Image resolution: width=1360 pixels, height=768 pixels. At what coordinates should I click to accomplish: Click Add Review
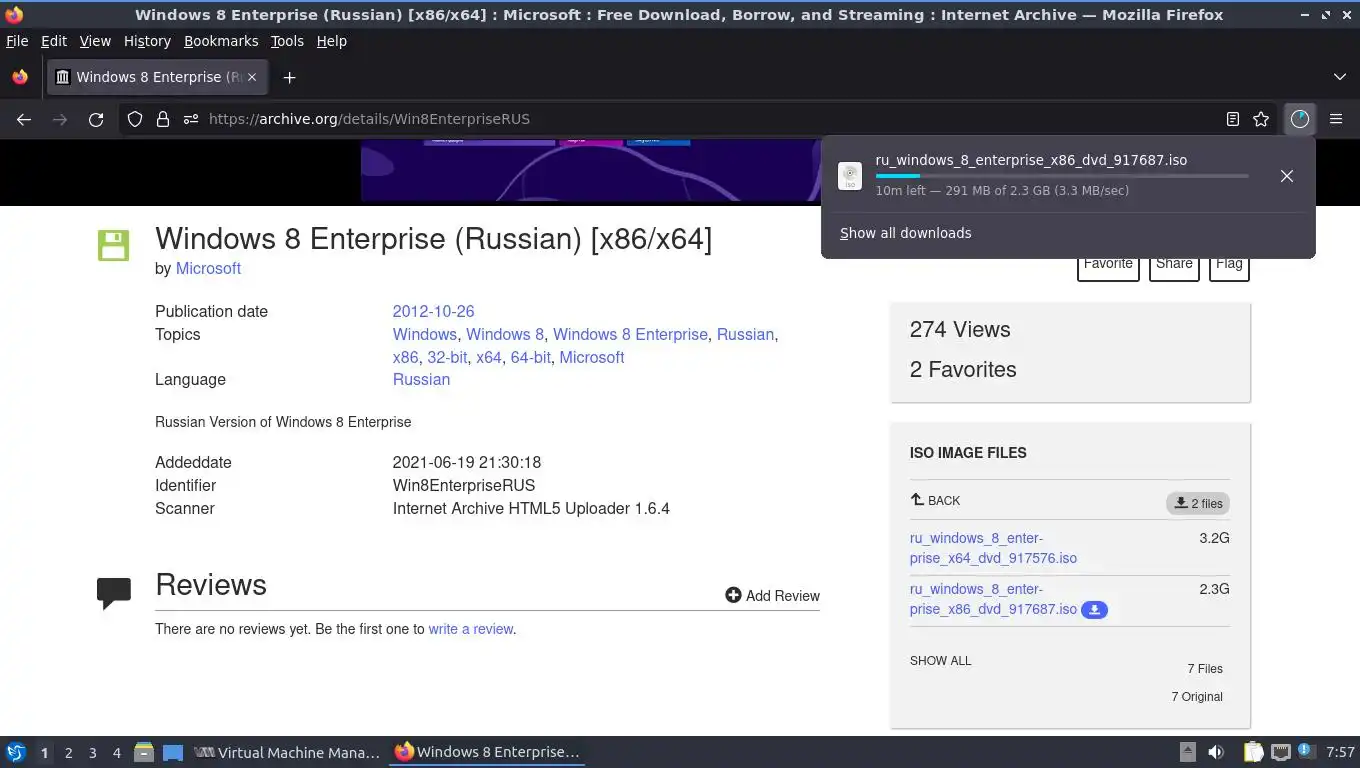click(x=772, y=596)
